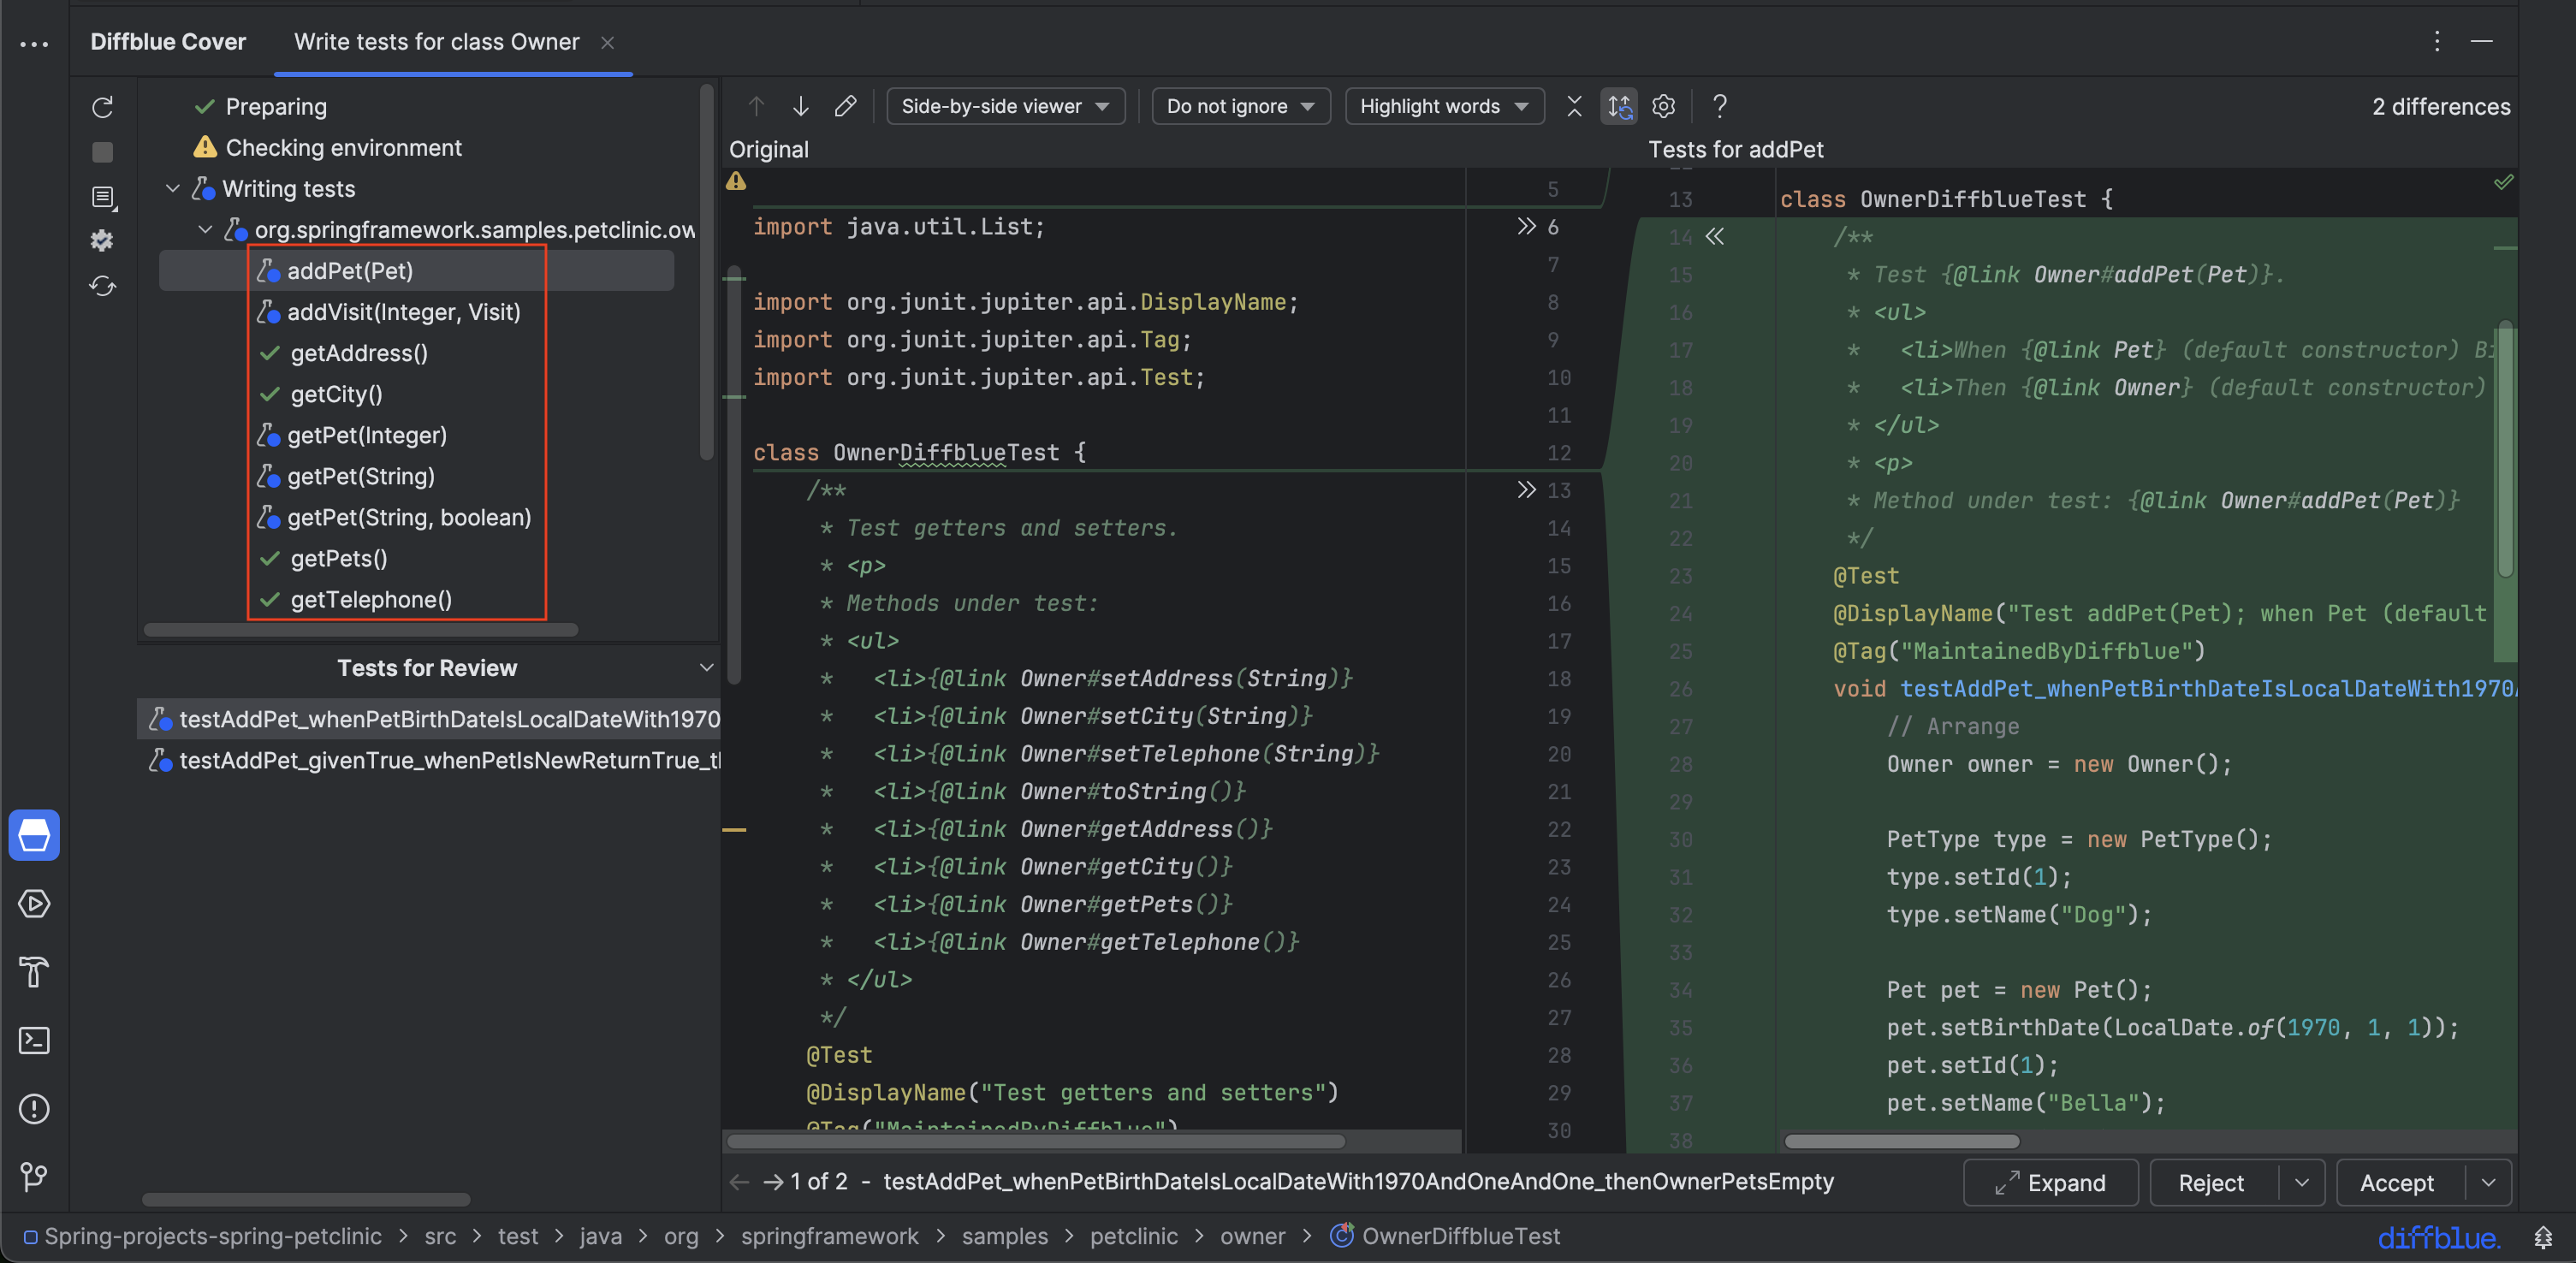Go to previous test with back arrow

(x=739, y=1182)
